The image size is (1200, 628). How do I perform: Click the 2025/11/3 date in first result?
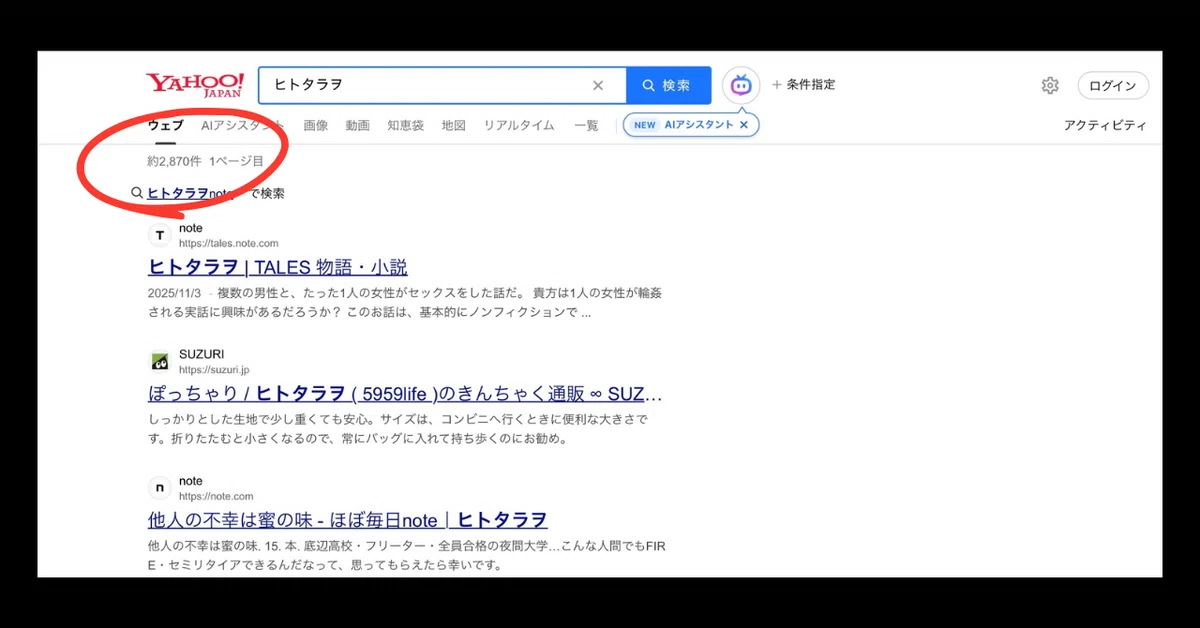coord(175,294)
